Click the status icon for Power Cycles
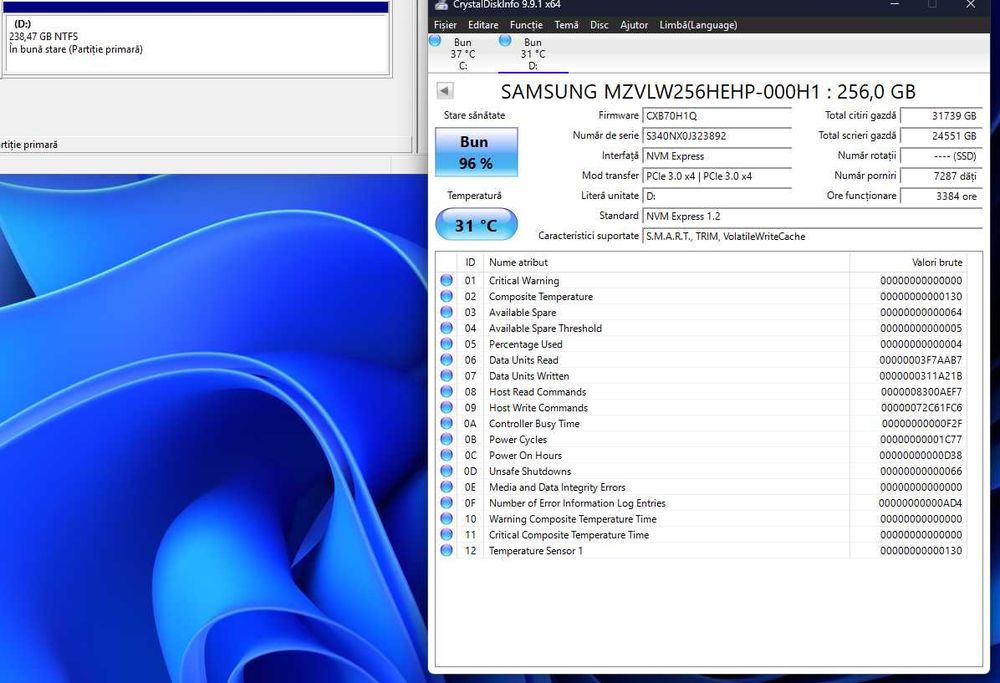Viewport: 1000px width, 683px height. coord(446,439)
